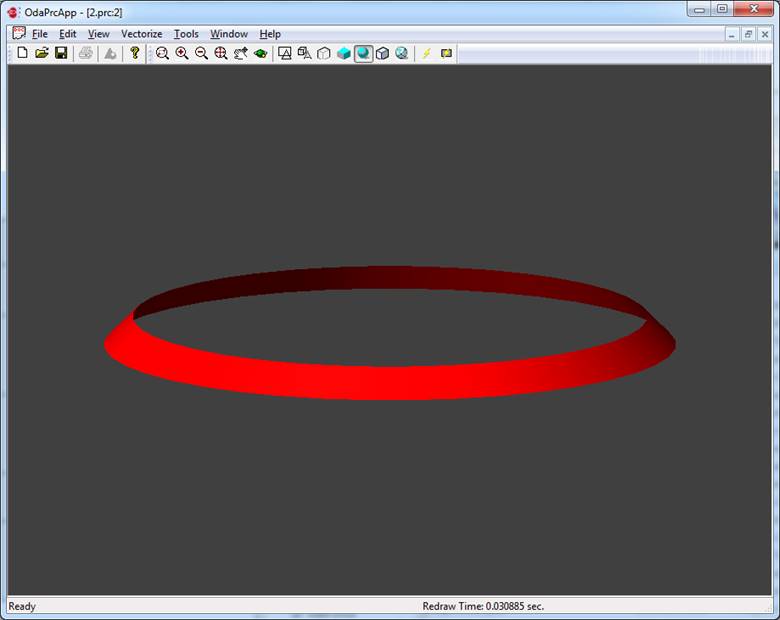Click the yellow lightning bolt icon

point(426,53)
